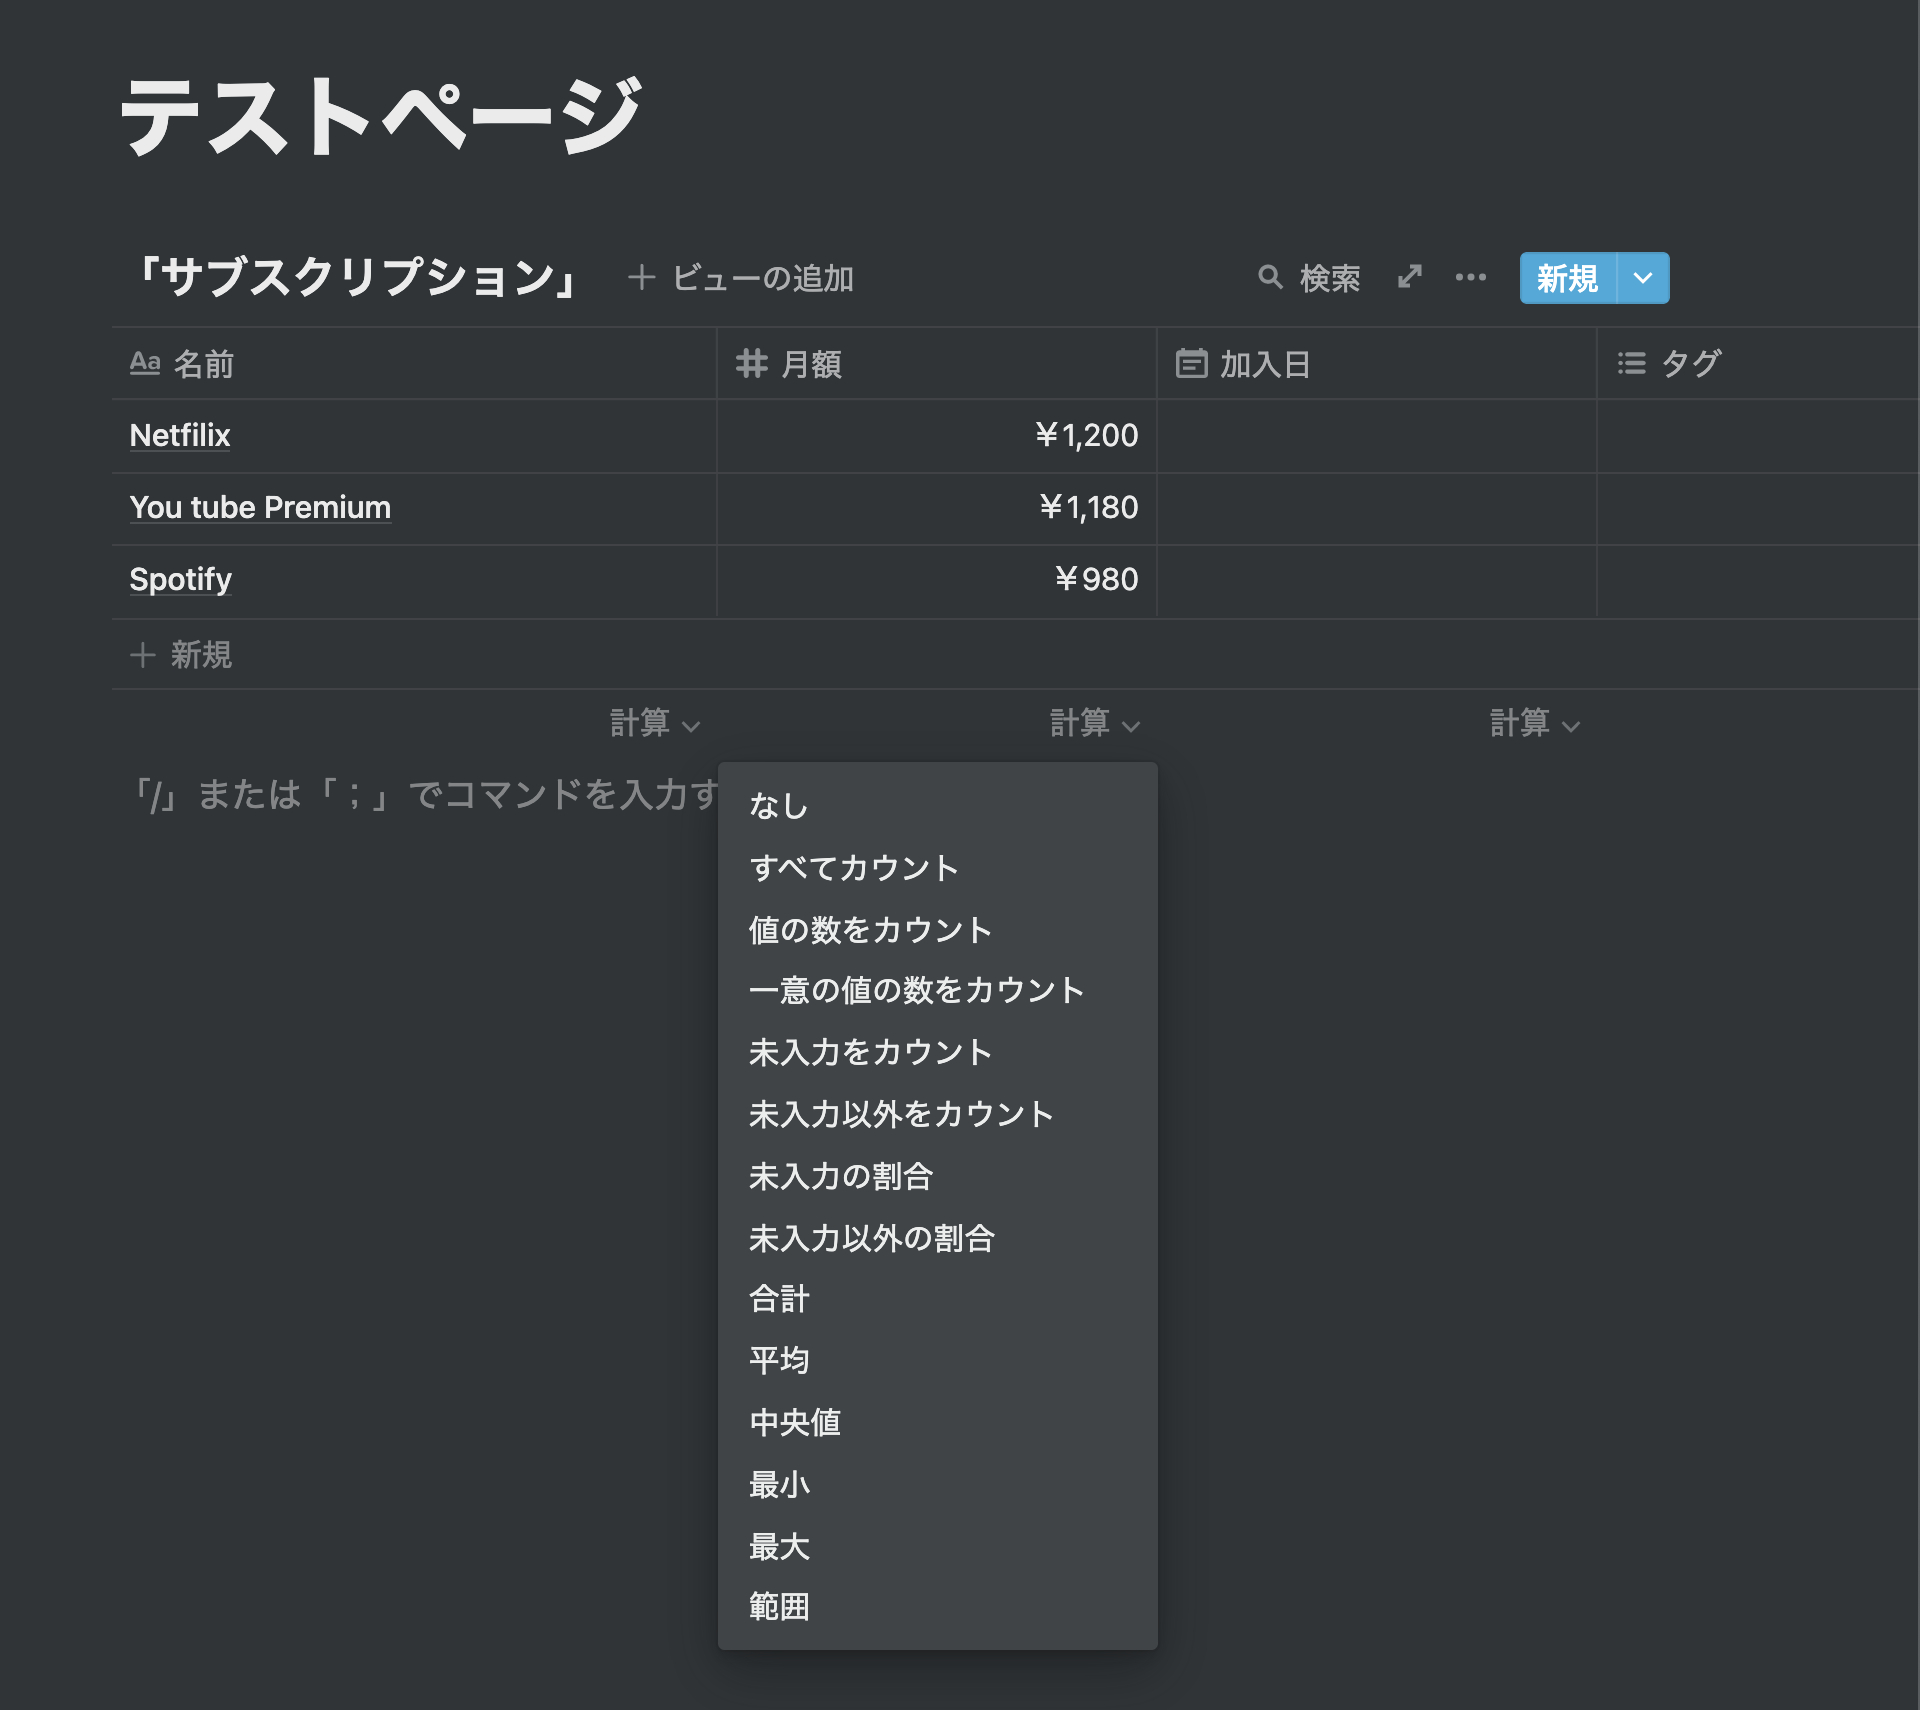Select 範囲 at the bottom of the menu
1920x1710 pixels.
[779, 1608]
